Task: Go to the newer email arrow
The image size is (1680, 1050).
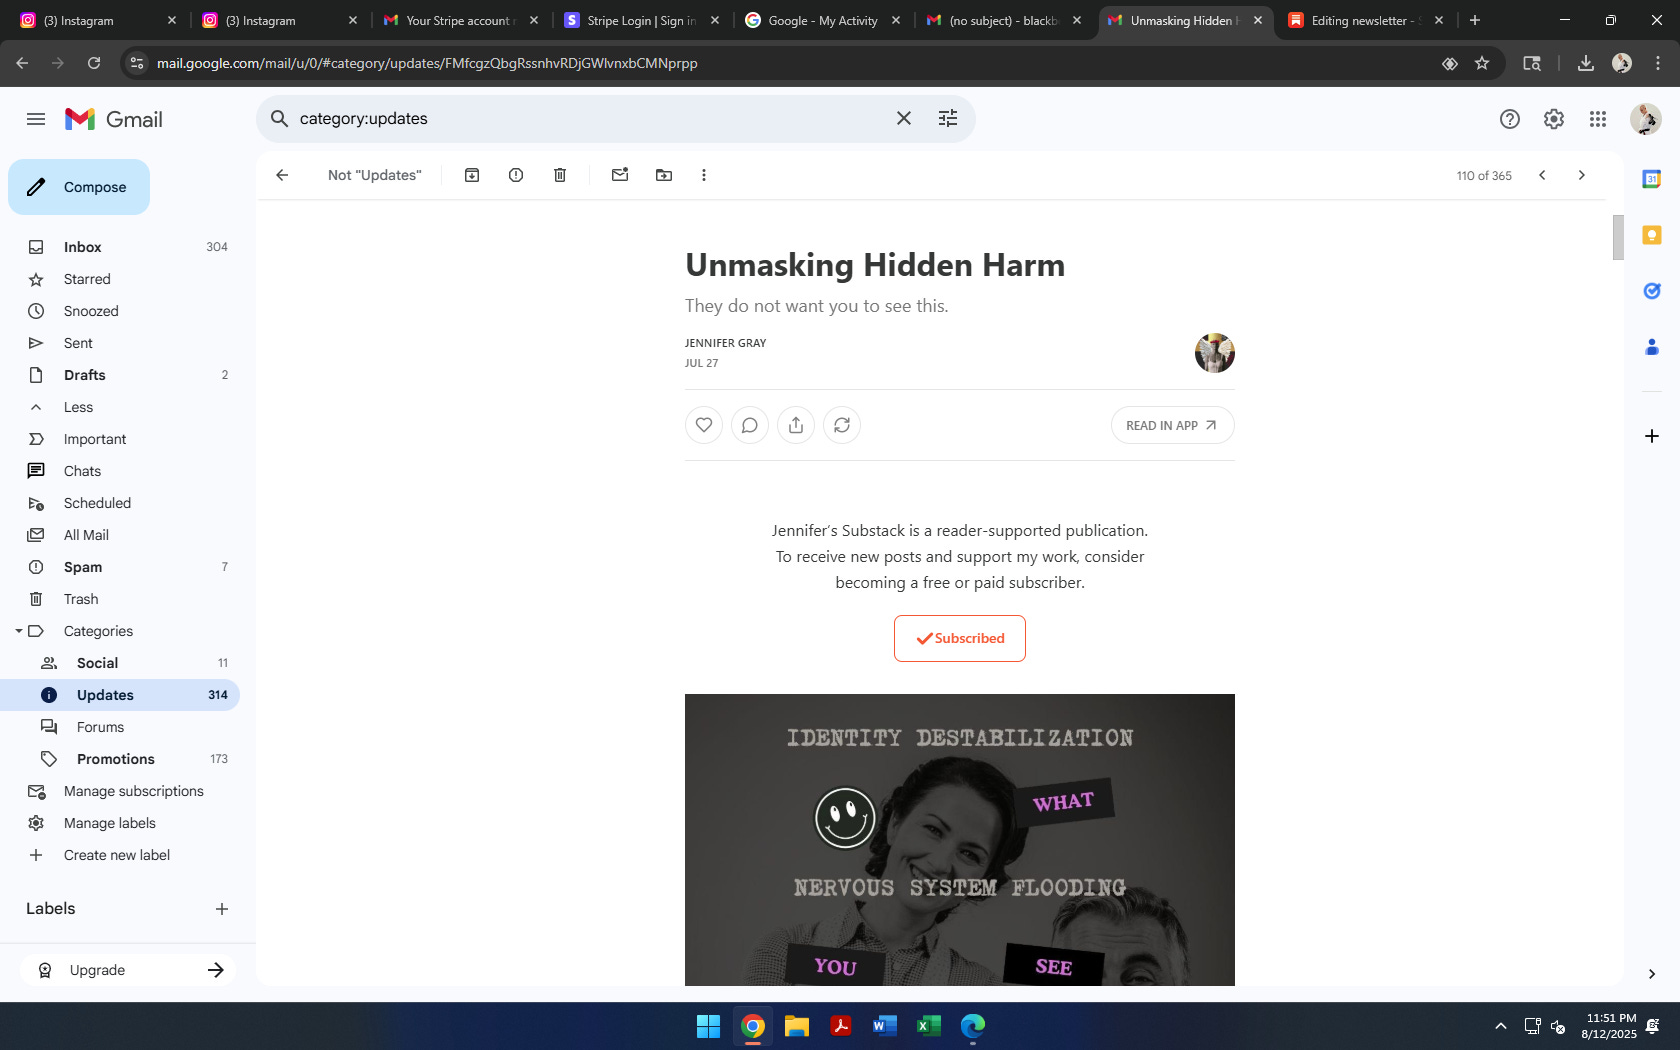Action: [x=1542, y=175]
